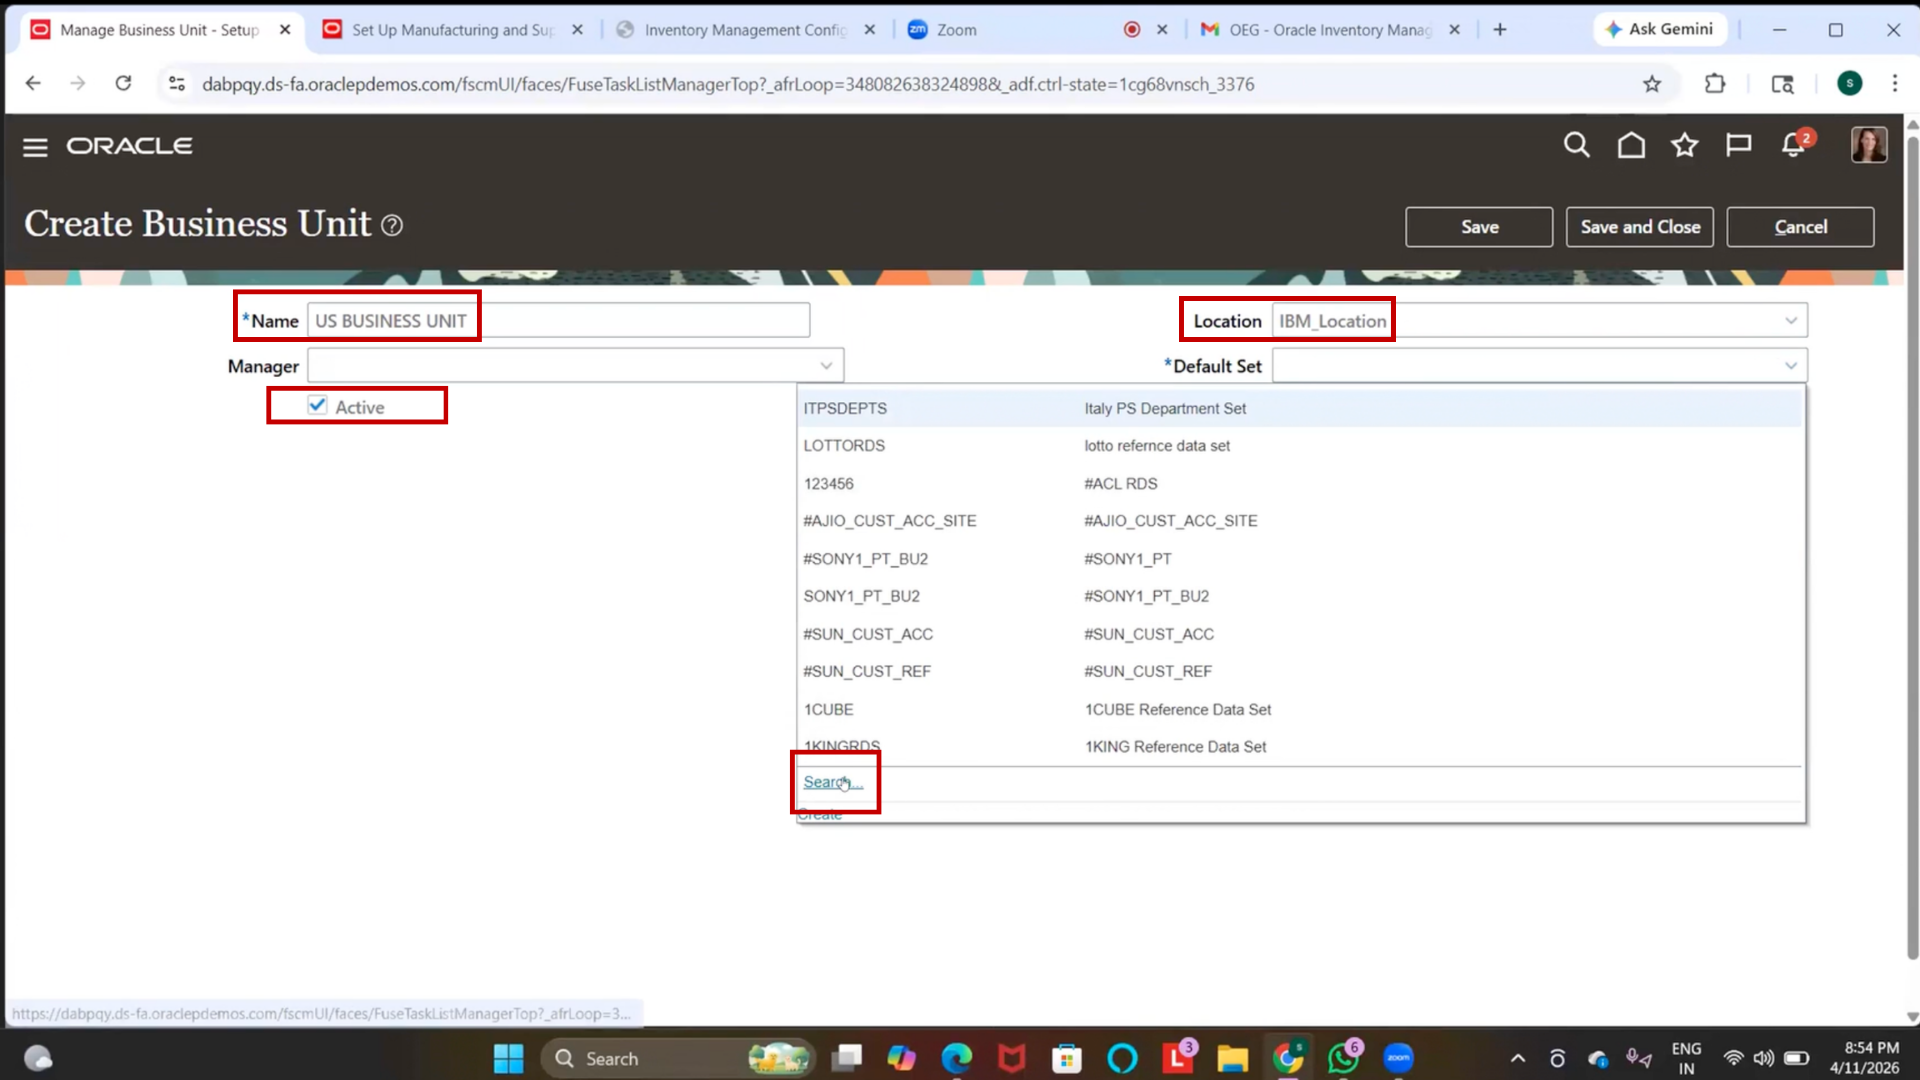Switch to the Set Up Manufacturing tab

[x=452, y=30]
